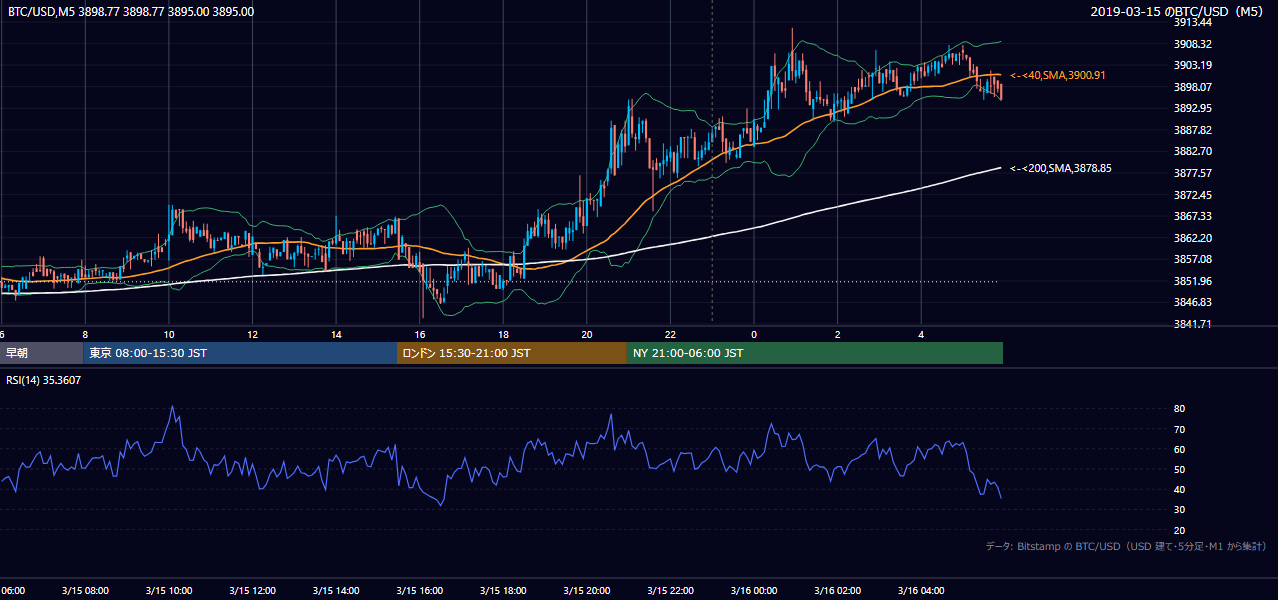This screenshot has width=1278, height=600.
Task: Click the 3/15 08:00 date label
Action: pos(85,590)
